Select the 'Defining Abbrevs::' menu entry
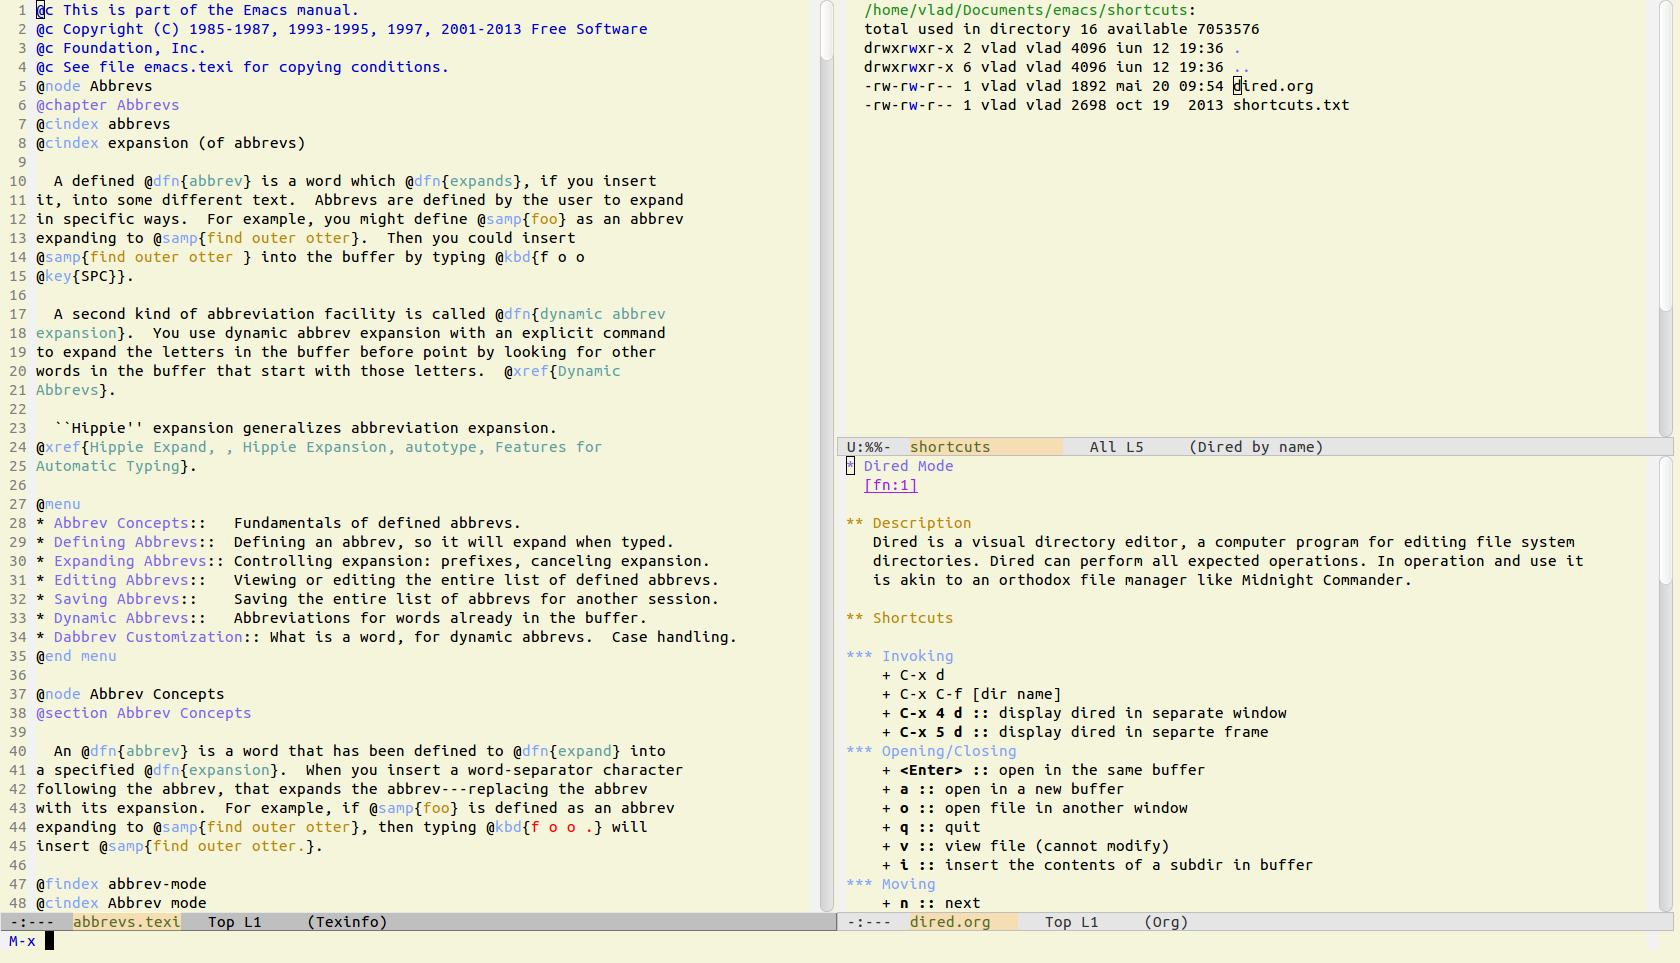 (x=134, y=542)
